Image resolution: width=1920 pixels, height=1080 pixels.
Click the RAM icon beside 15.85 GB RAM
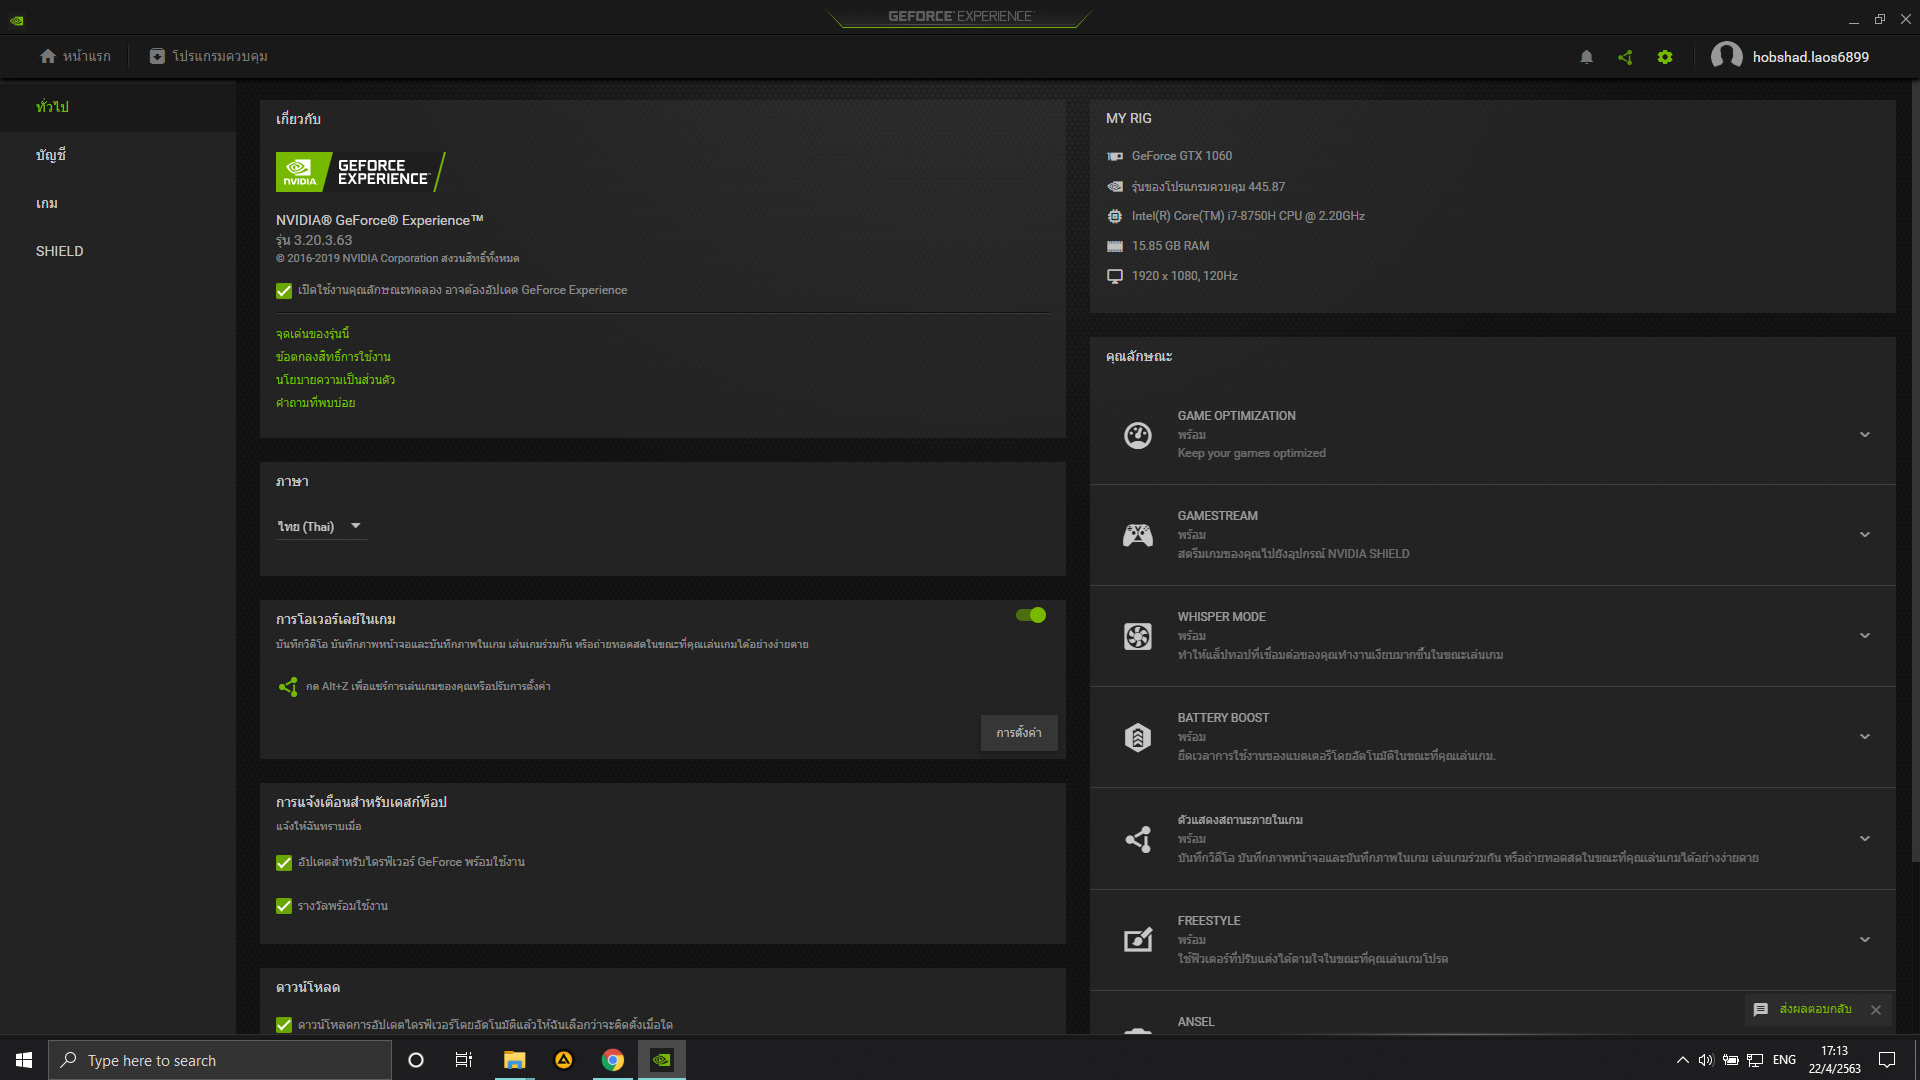tap(1115, 246)
